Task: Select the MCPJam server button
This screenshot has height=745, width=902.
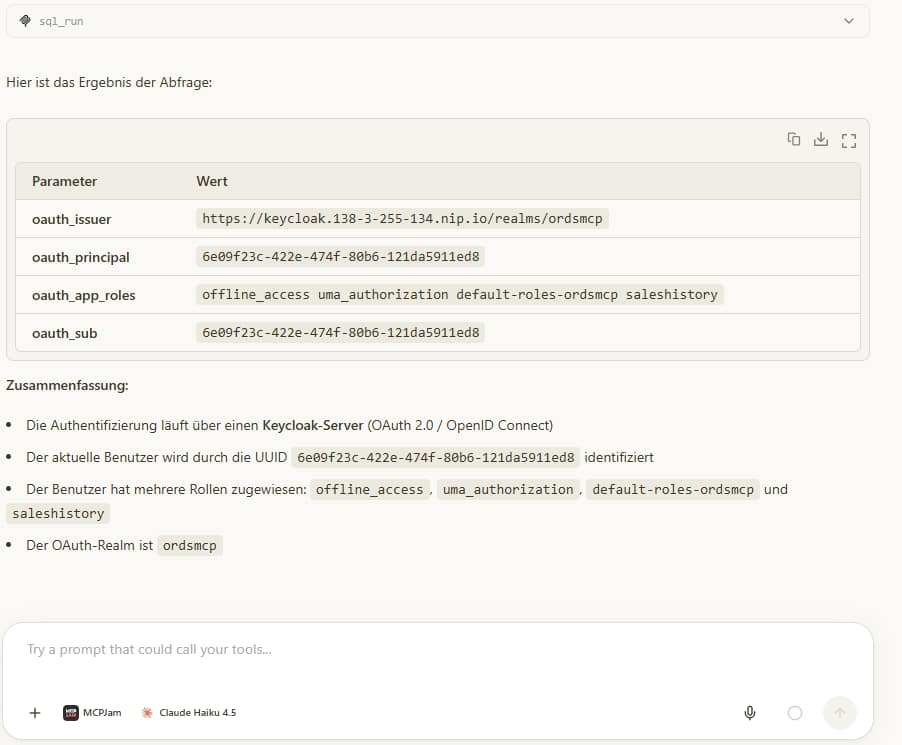Action: coord(92,713)
